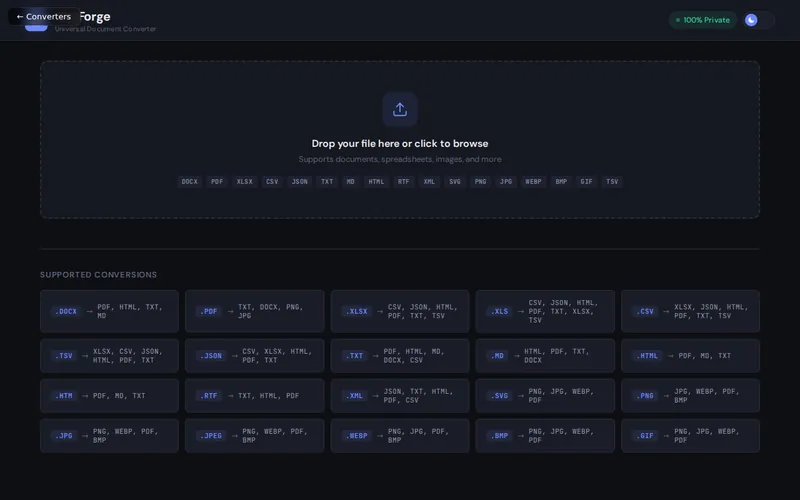
Task: Select the .XLSX conversion card
Action: 400,311
